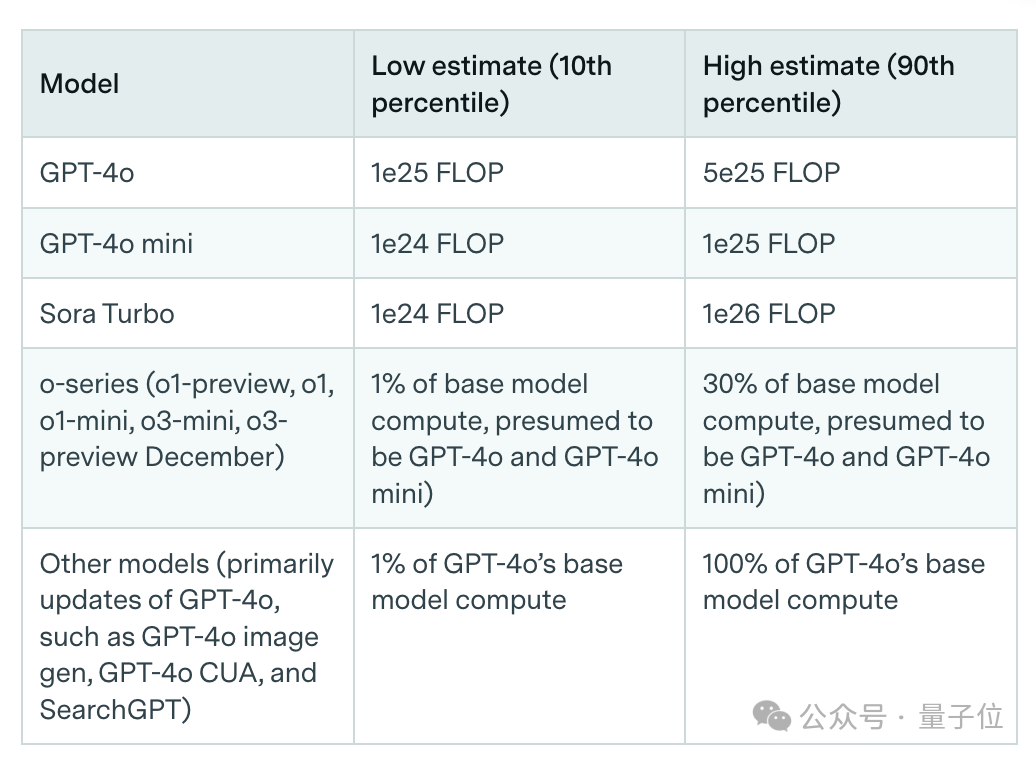Click Sora Turbo's 1e24 FLOP low estimate
Image resolution: width=1036 pixels, height=758 pixels.
(437, 313)
